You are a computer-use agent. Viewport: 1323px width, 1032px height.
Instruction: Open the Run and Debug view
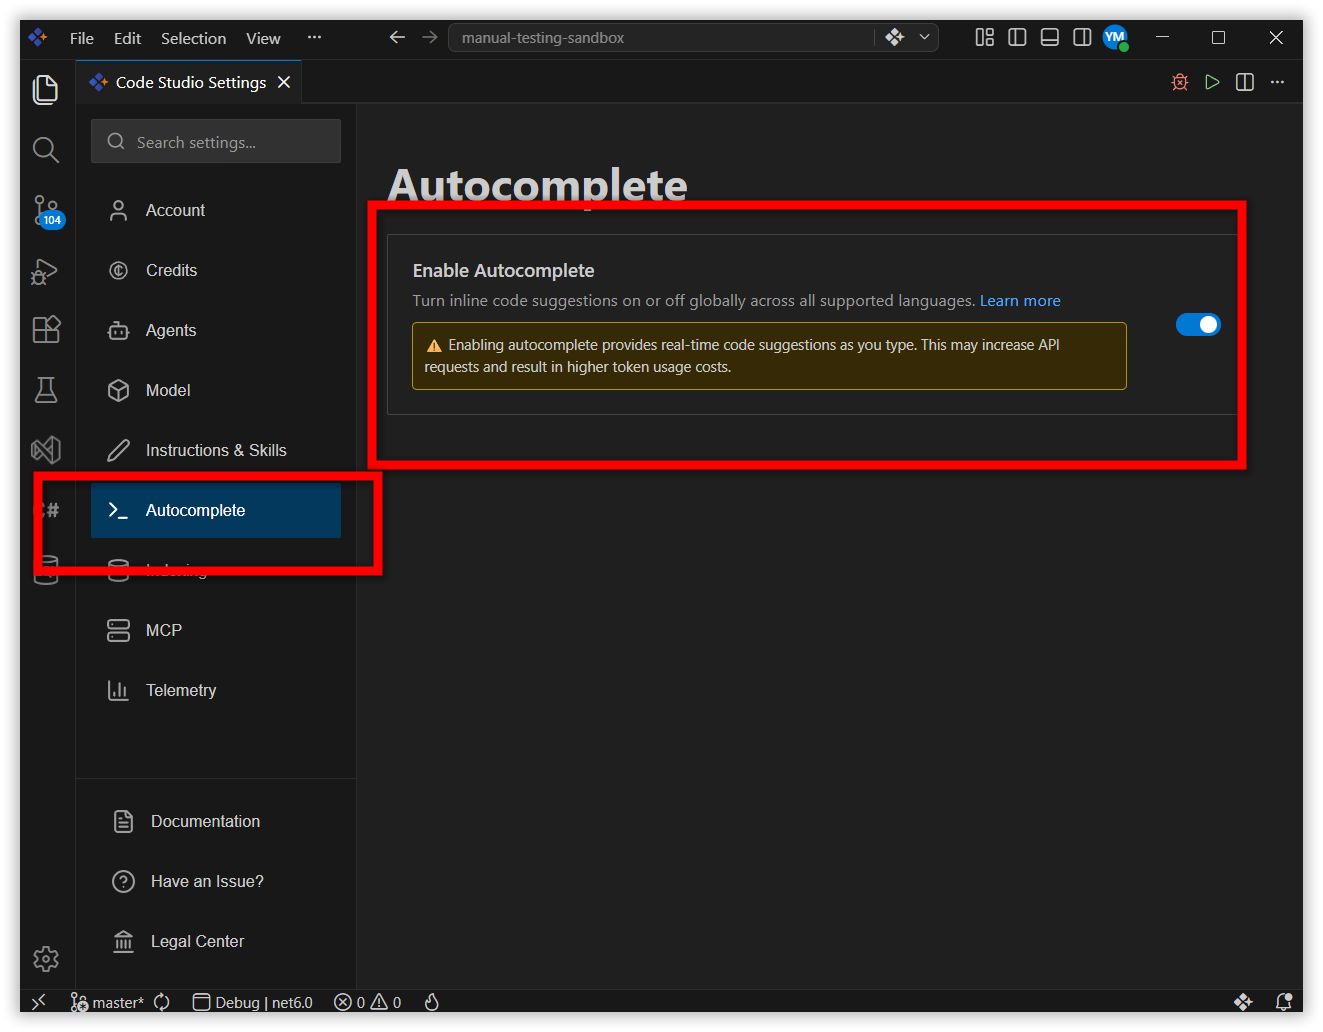[x=46, y=271]
